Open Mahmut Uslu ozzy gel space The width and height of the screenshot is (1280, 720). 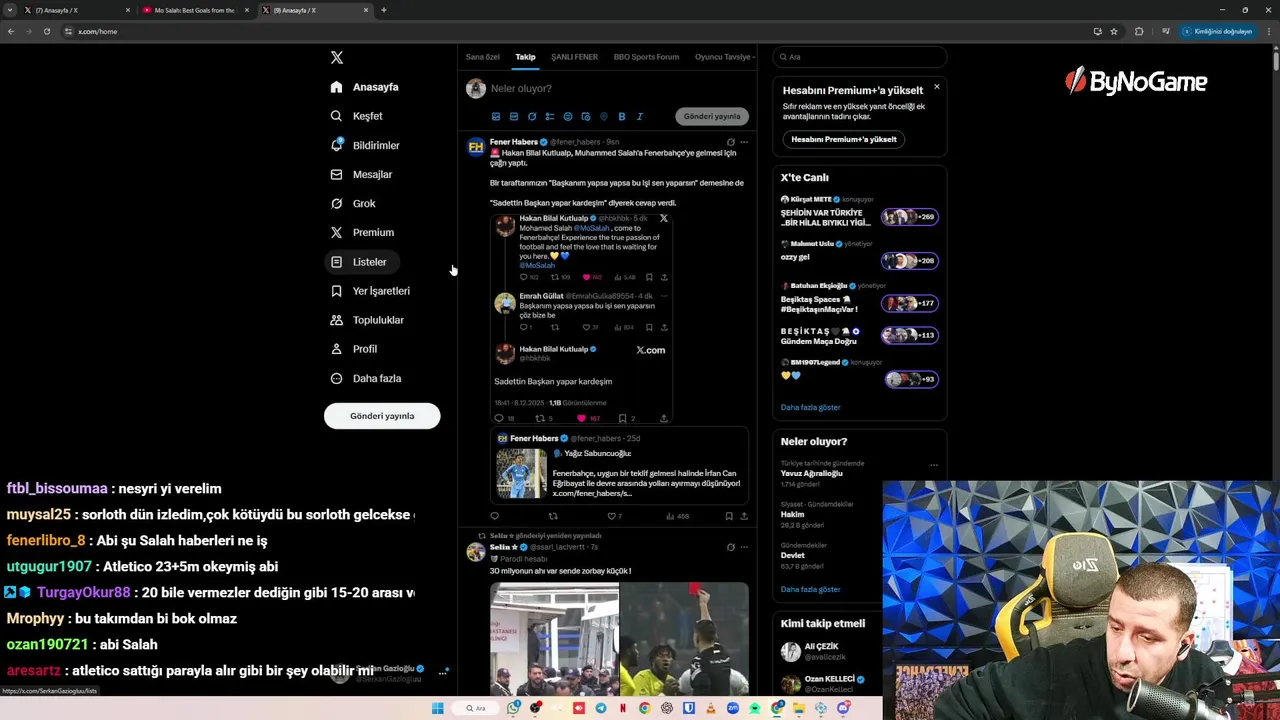coord(860,255)
